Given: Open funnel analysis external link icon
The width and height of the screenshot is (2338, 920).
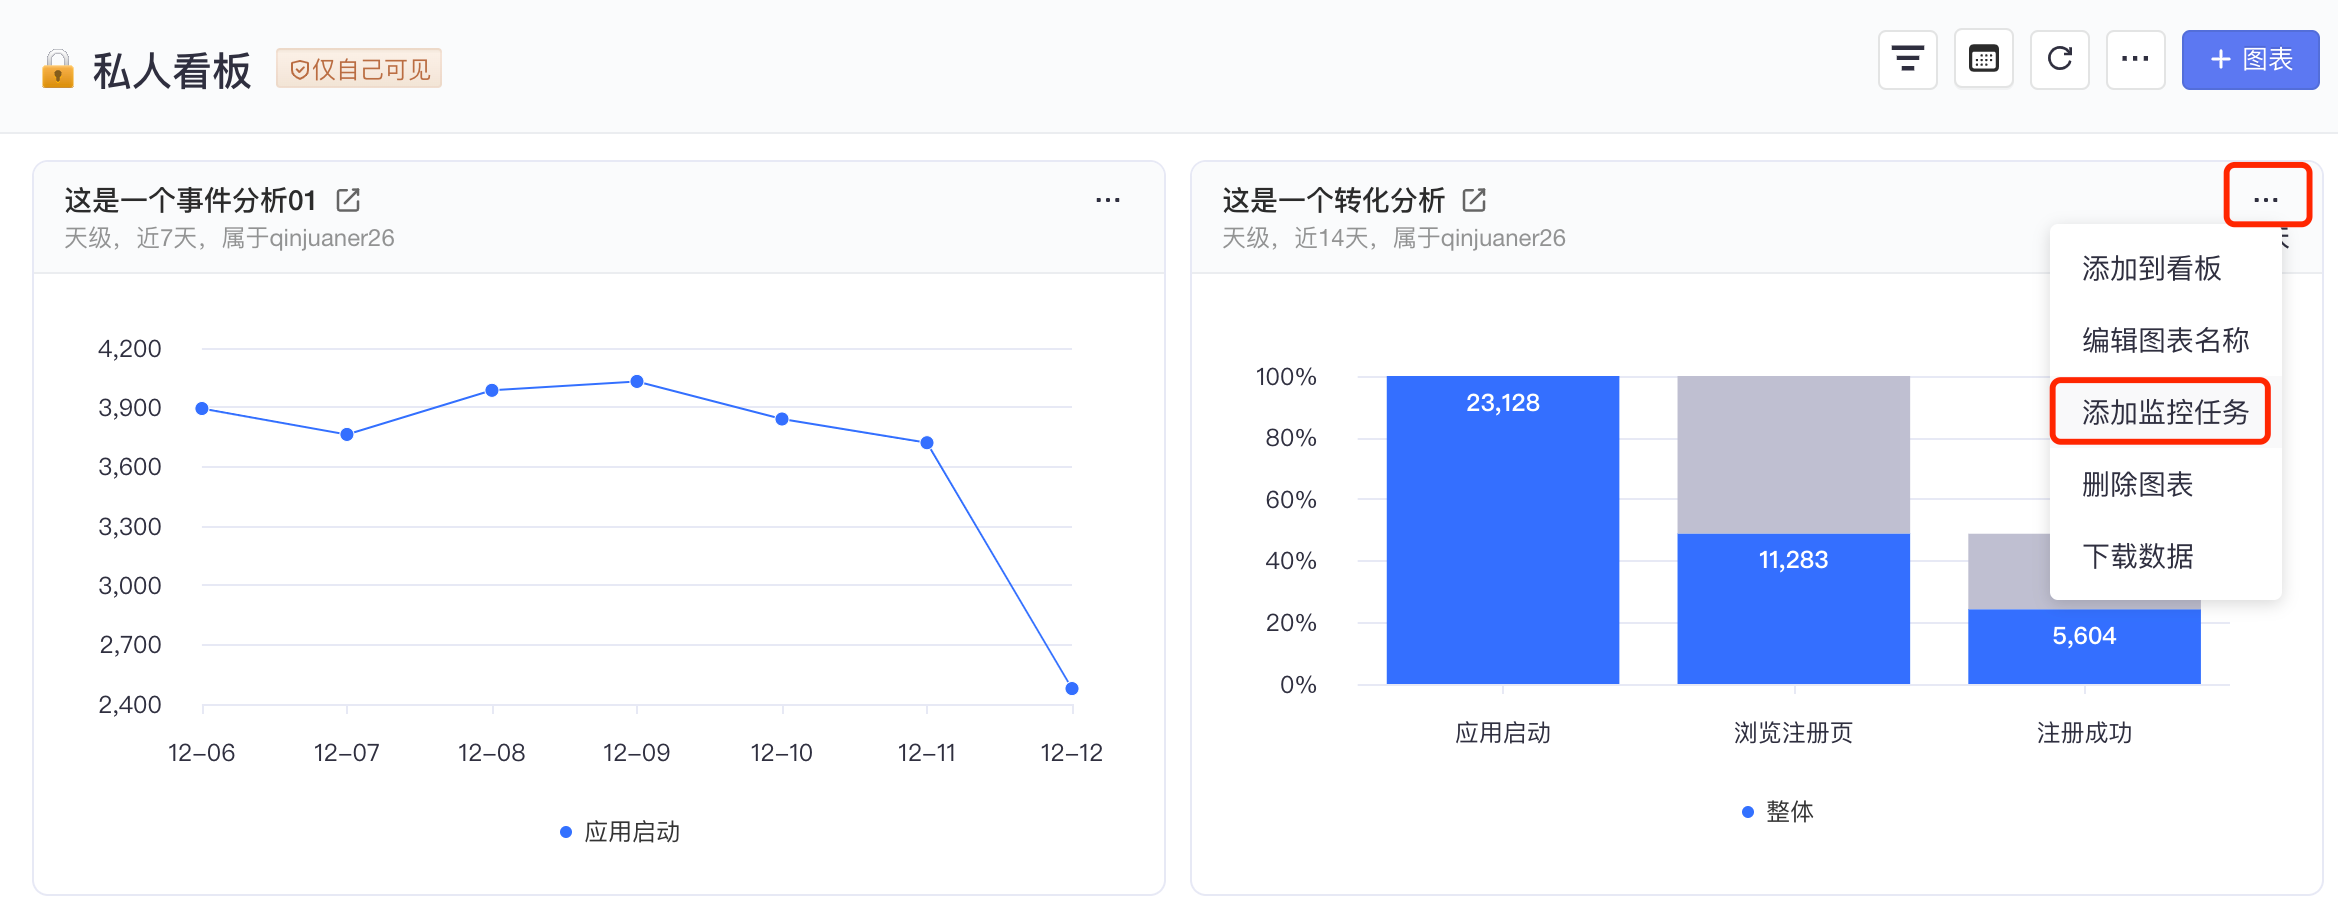Looking at the screenshot, I should tap(1474, 200).
